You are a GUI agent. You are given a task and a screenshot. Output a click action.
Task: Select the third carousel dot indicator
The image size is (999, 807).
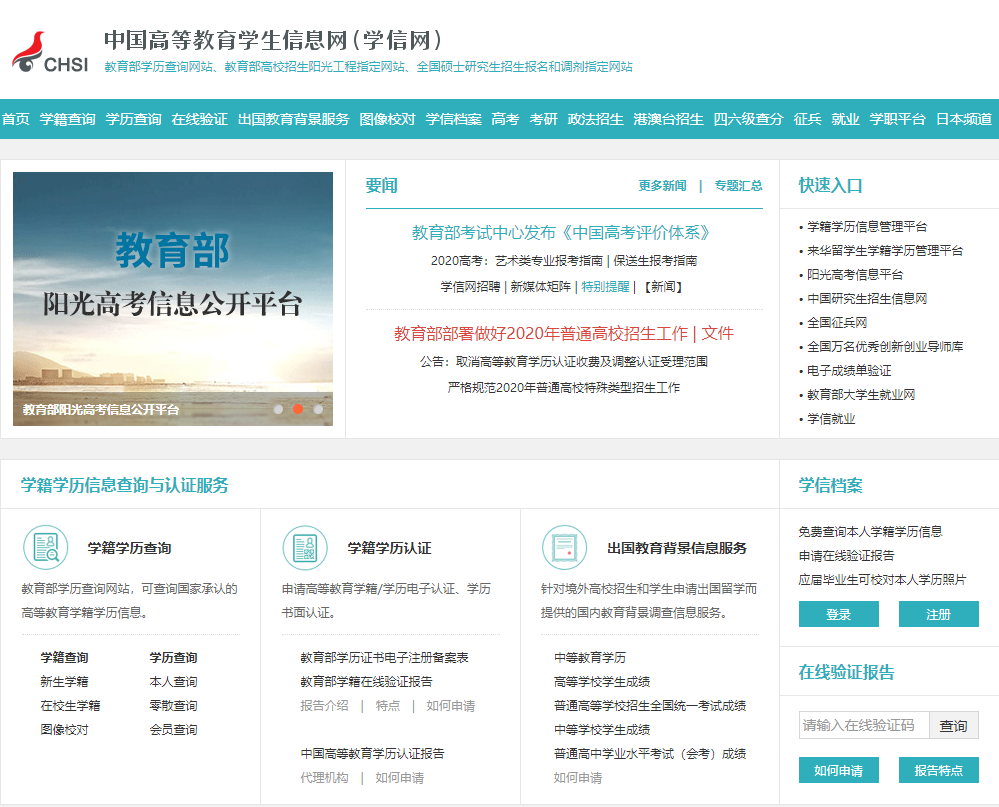click(x=318, y=409)
